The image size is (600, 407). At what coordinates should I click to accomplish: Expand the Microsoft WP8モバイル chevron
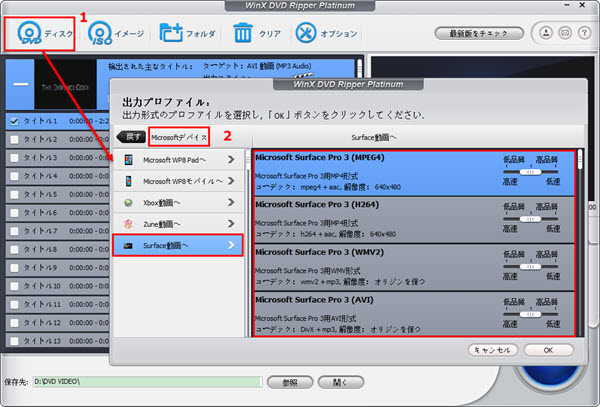point(231,181)
